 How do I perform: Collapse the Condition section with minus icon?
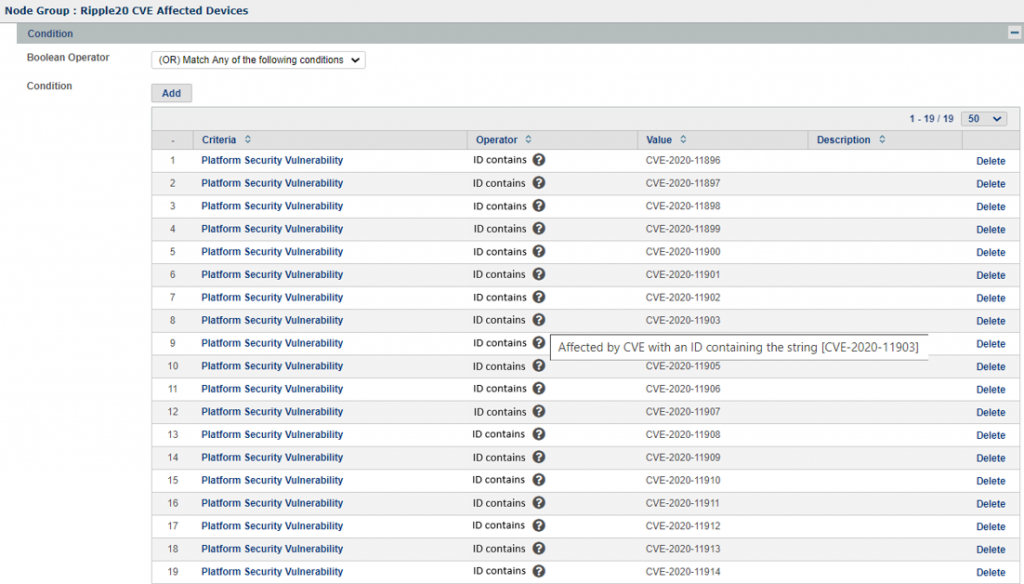(x=1013, y=34)
